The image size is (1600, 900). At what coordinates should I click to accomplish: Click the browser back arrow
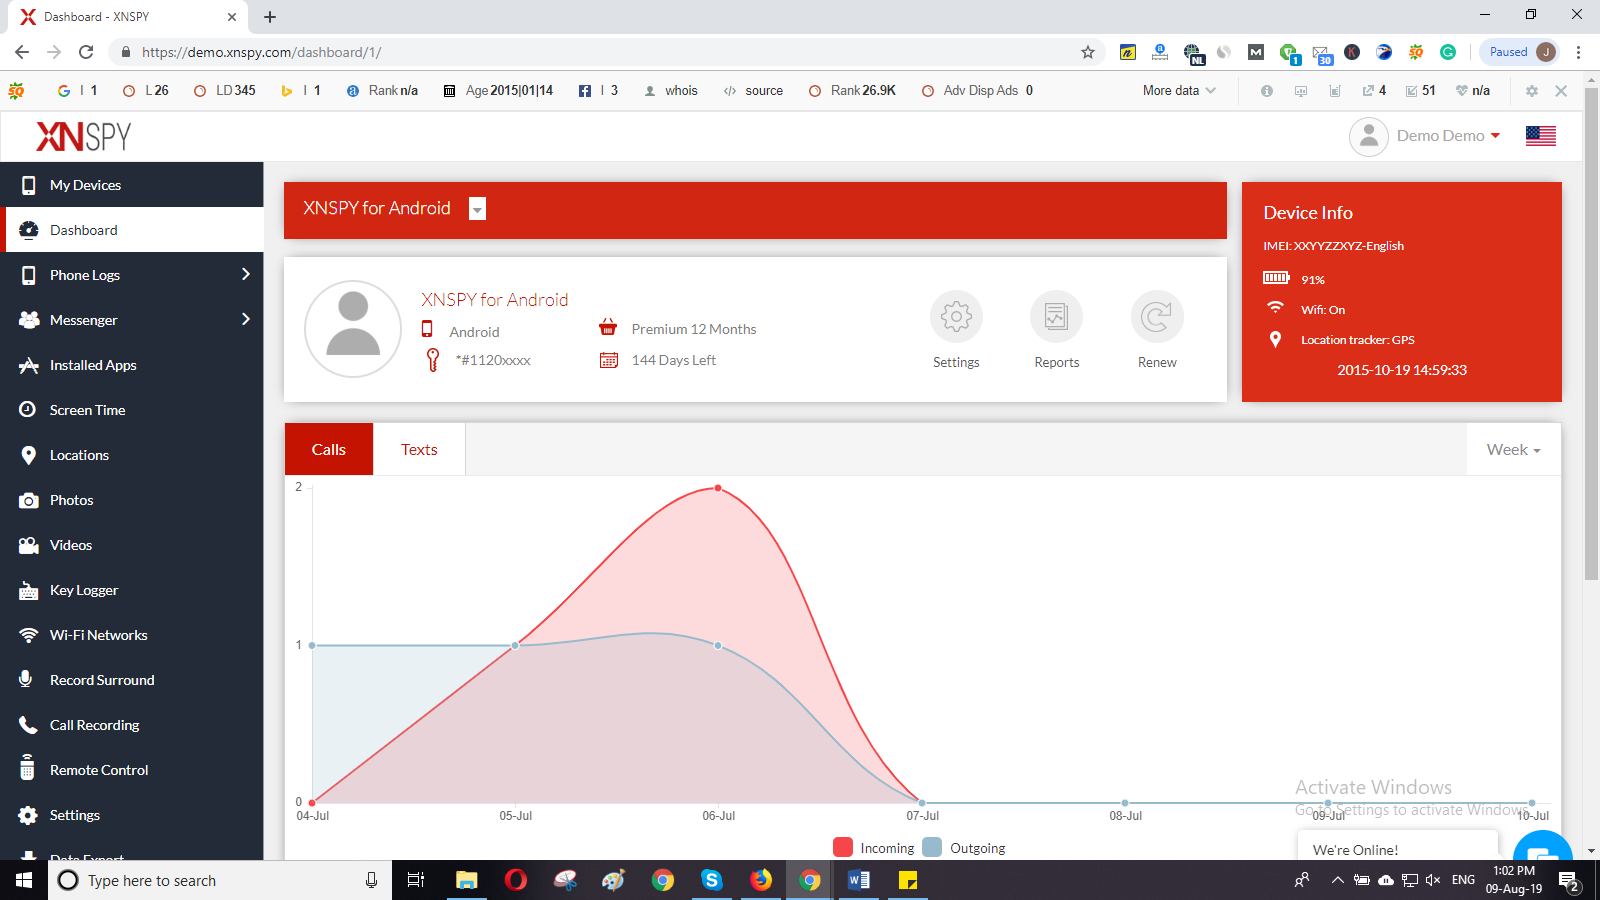click(22, 52)
